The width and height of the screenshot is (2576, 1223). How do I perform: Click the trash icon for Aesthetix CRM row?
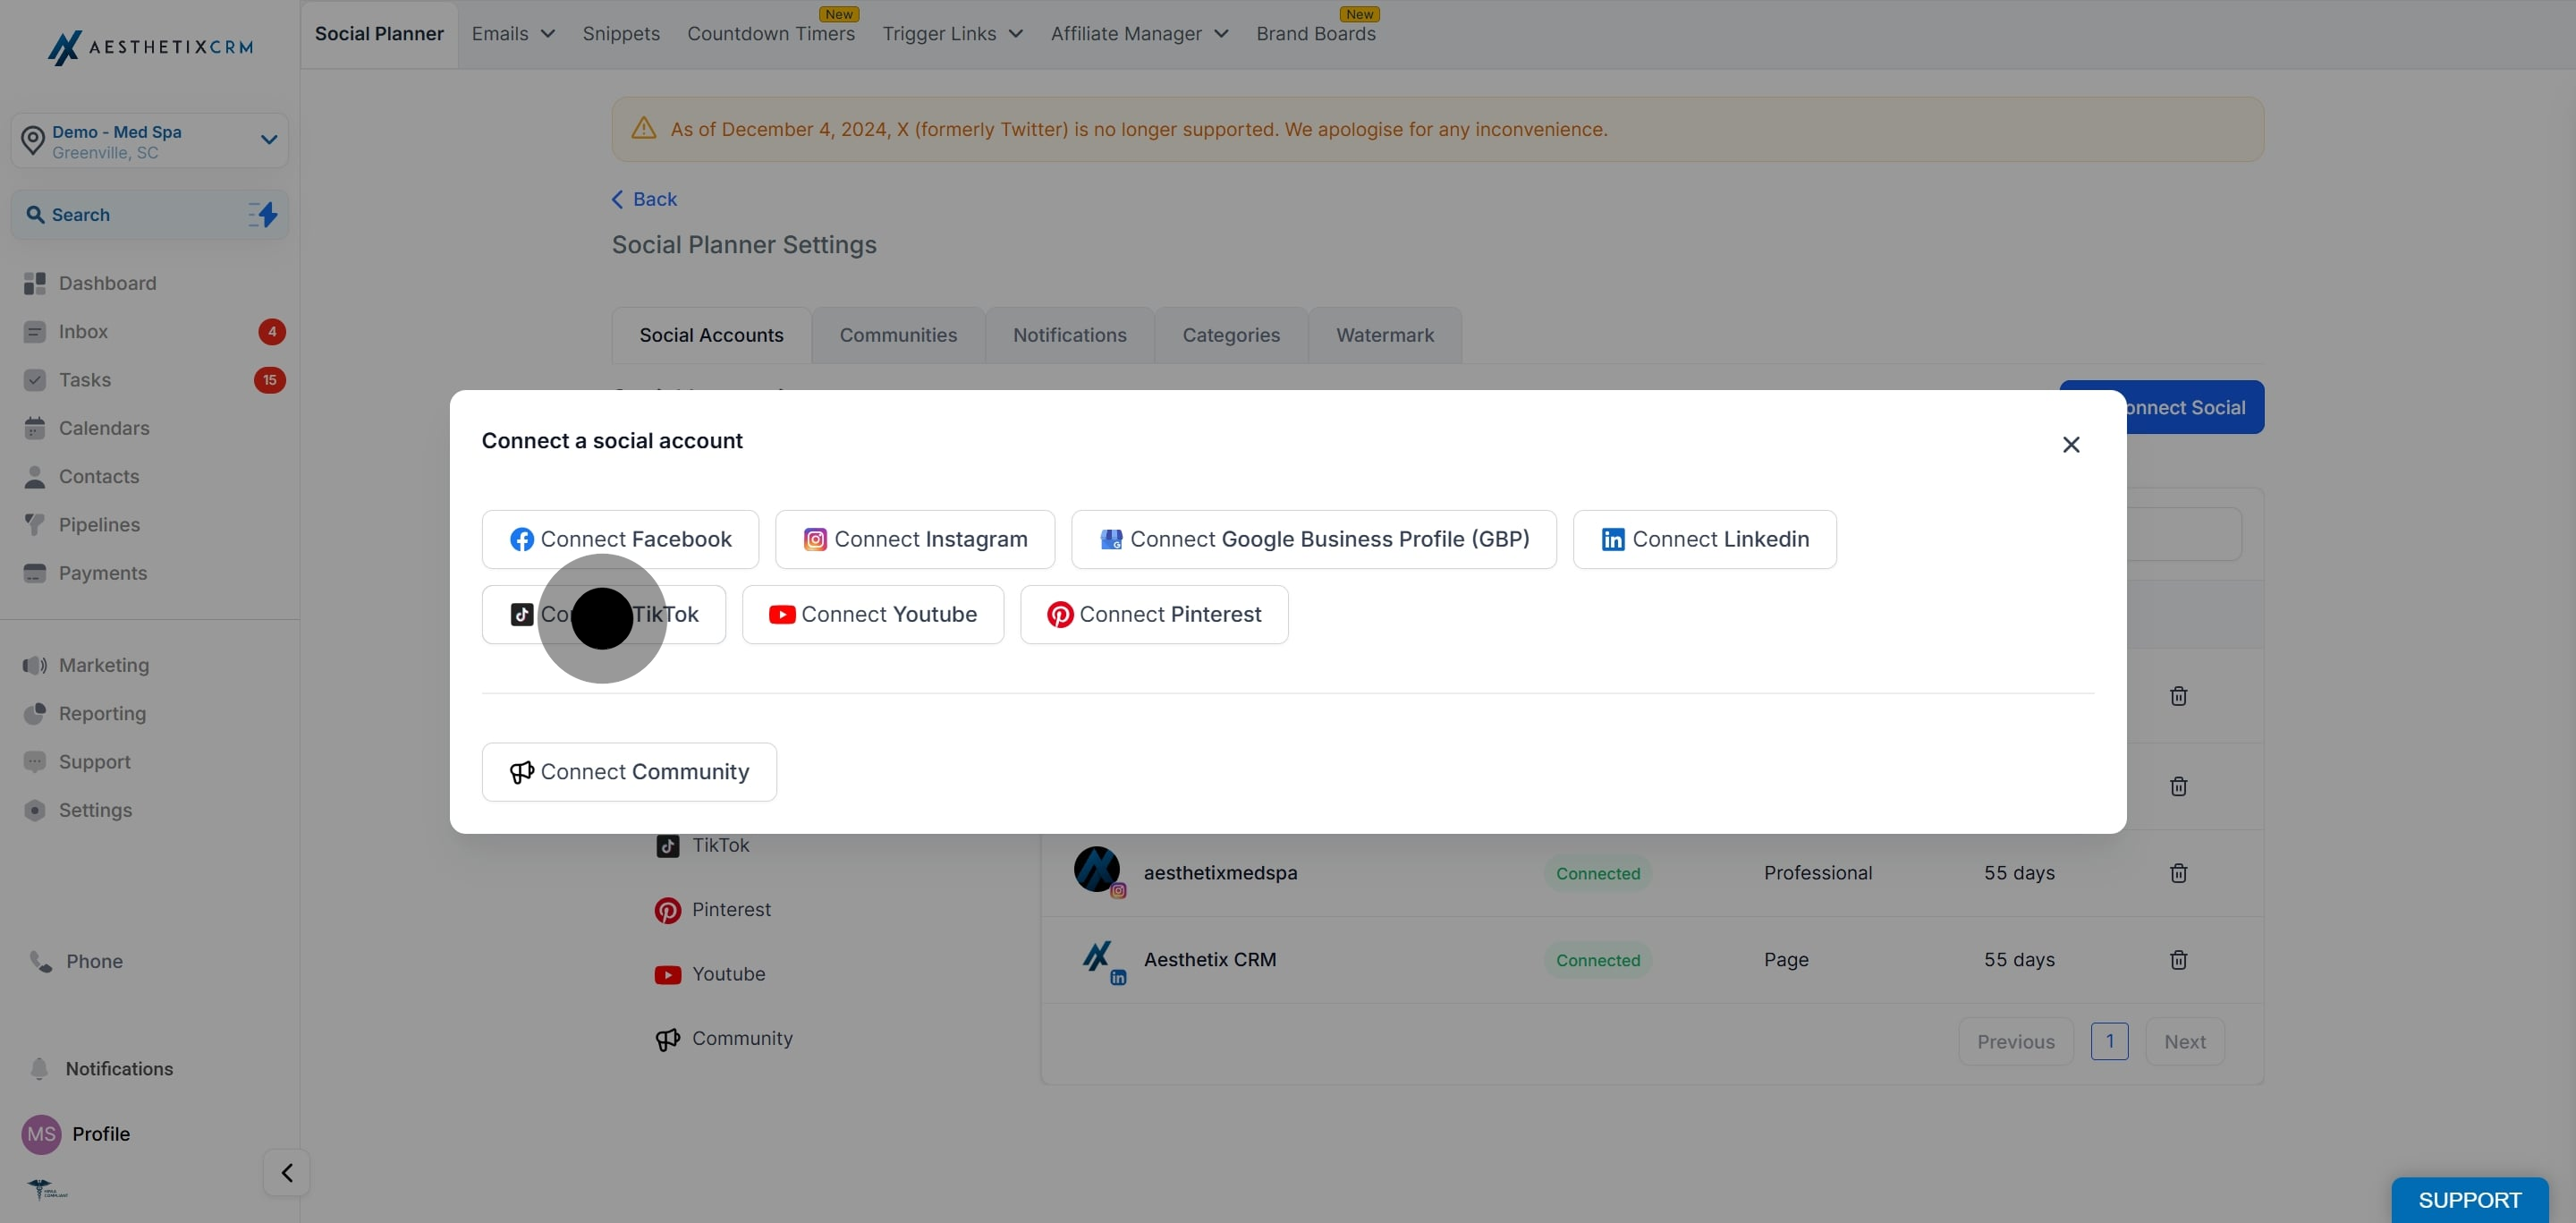pos(2178,960)
